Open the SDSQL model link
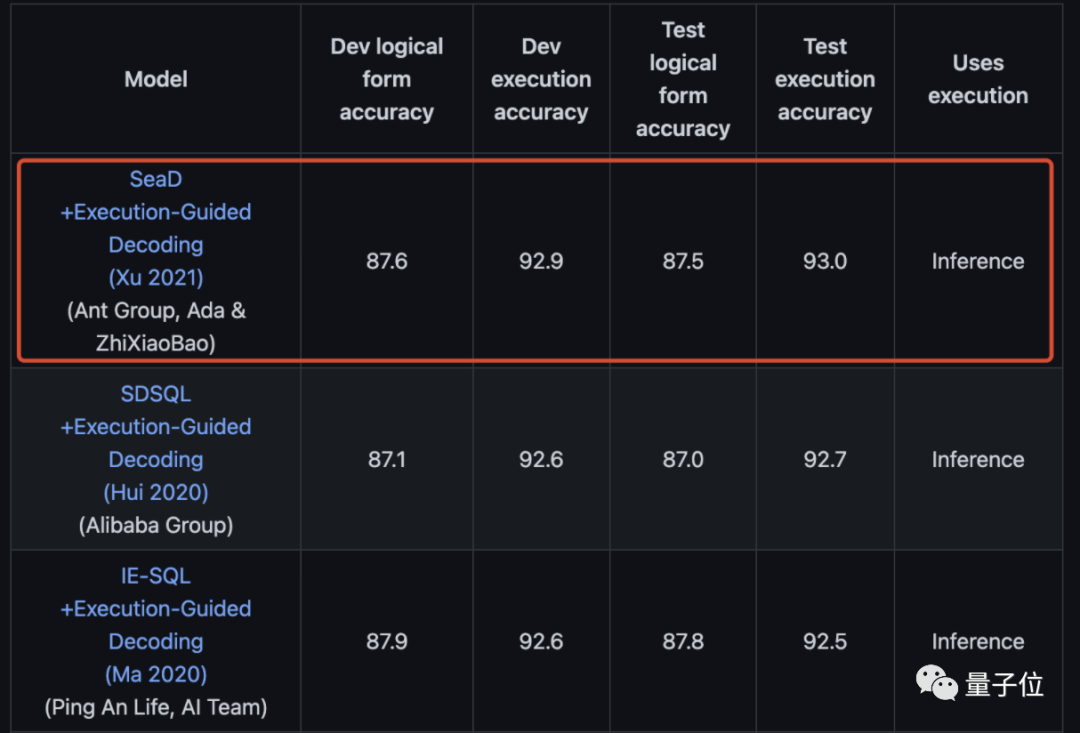Viewport: 1080px width, 733px height. pos(156,394)
